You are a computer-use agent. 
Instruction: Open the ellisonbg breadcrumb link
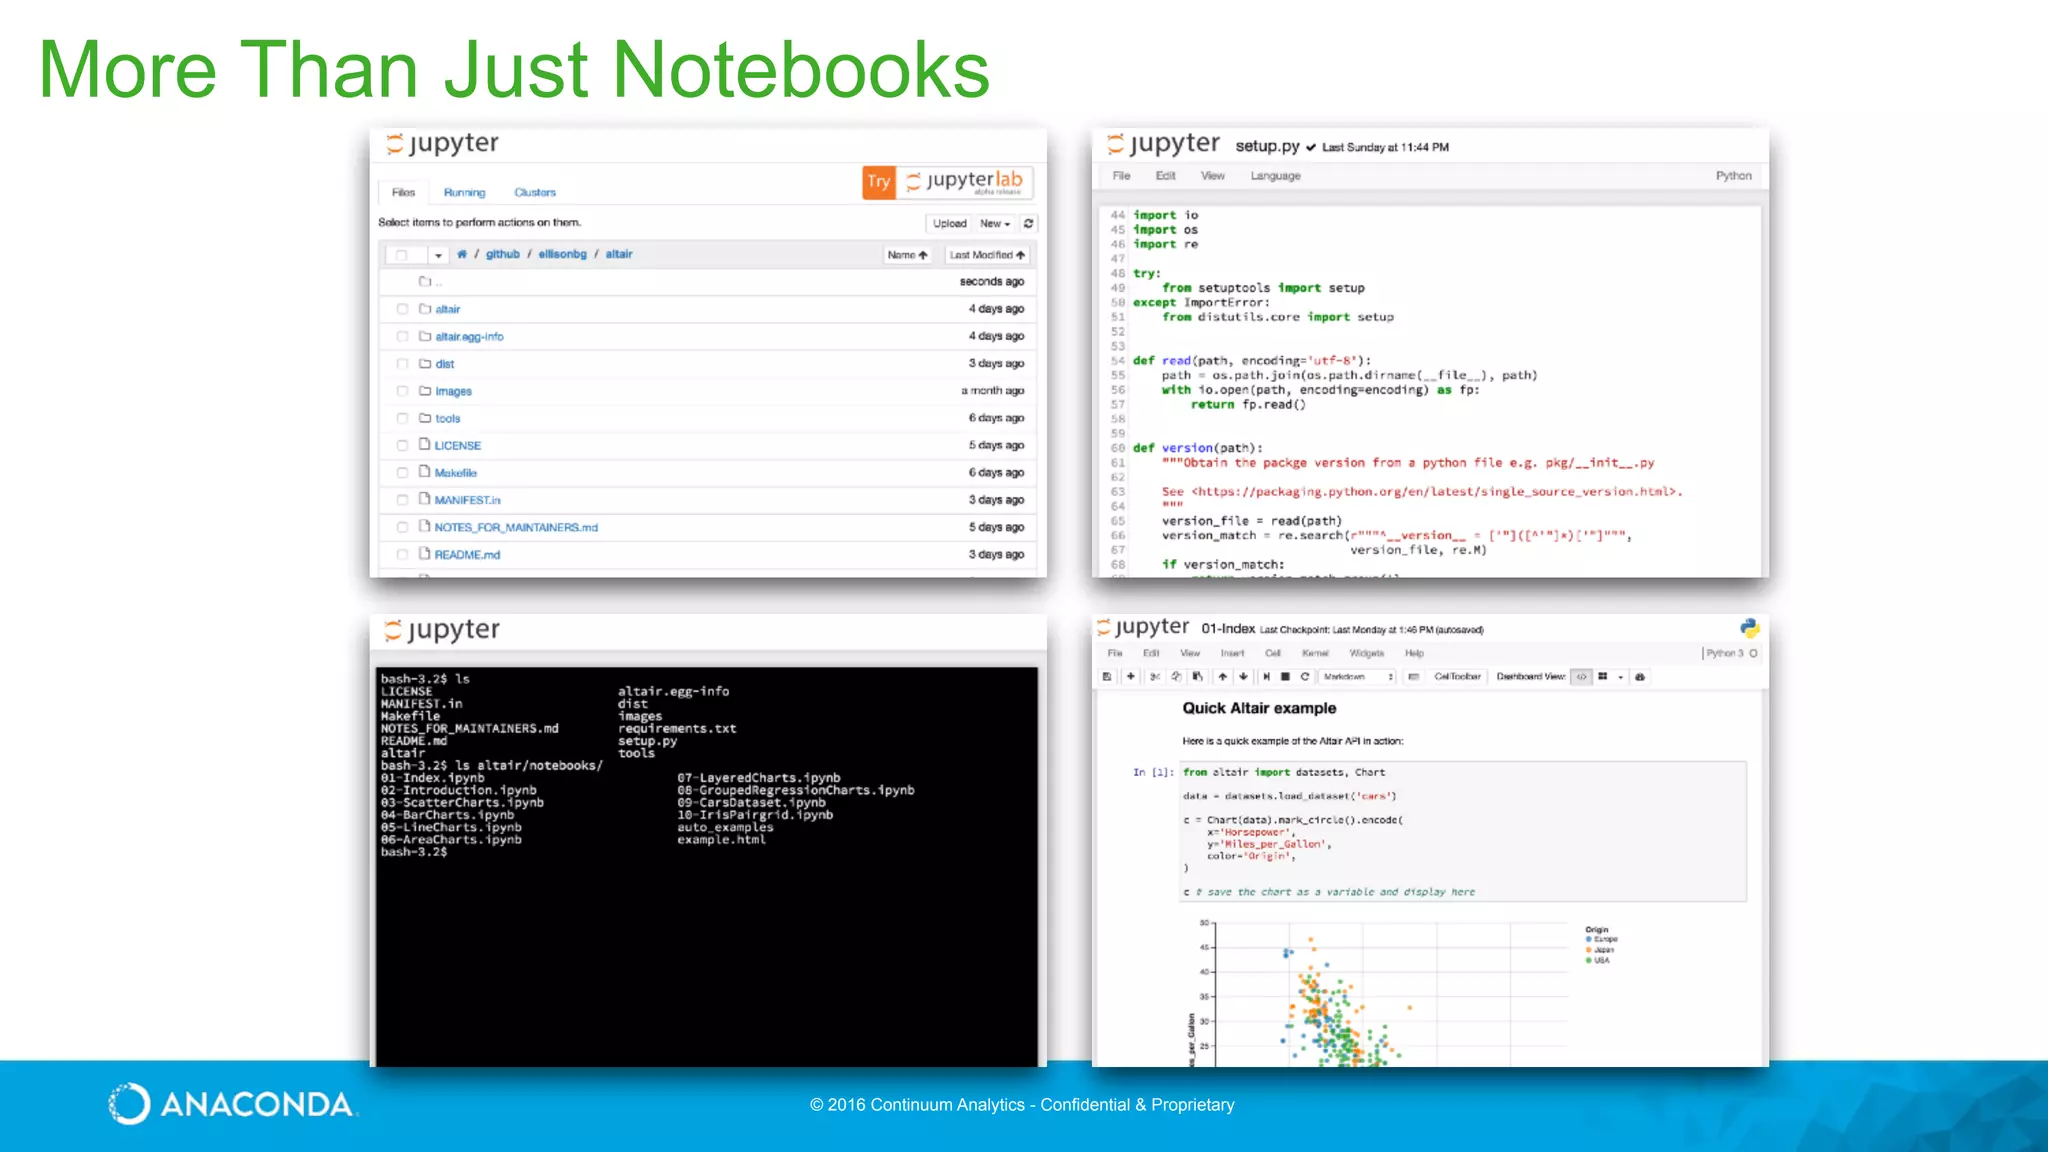562,254
